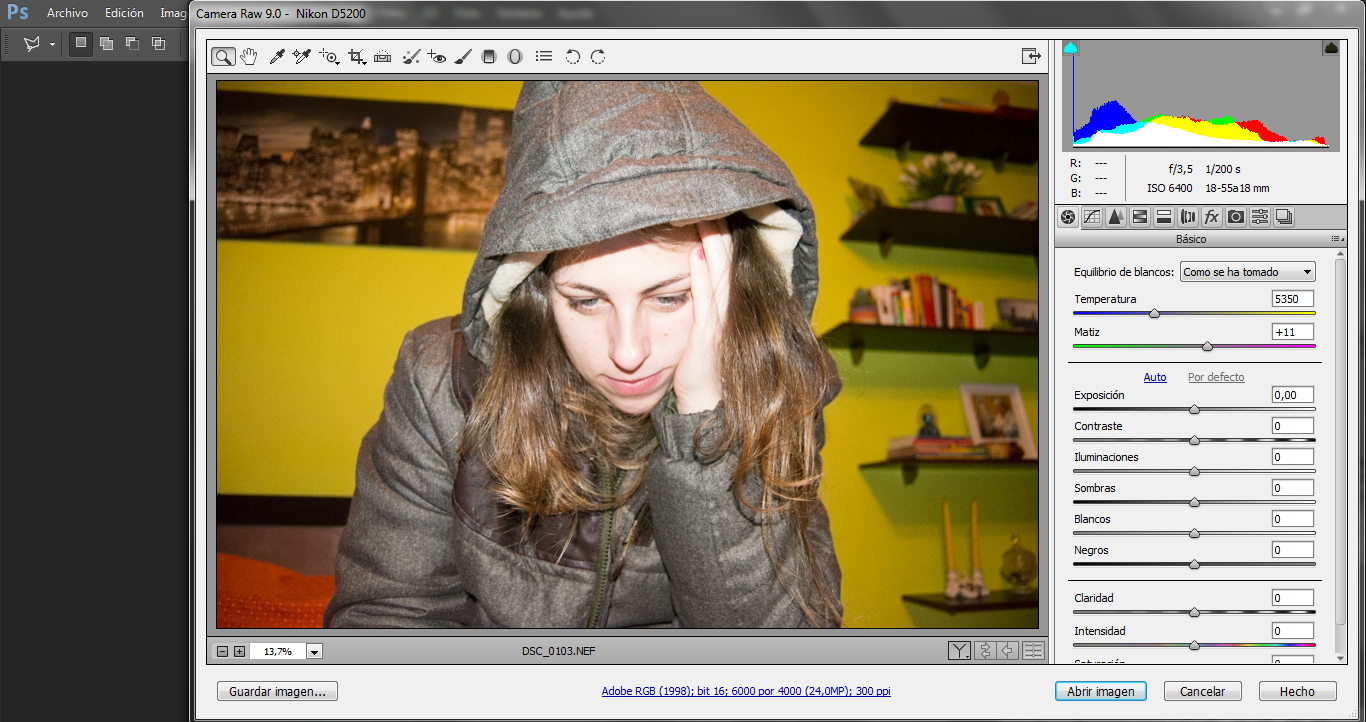Open the Split Toning tab
This screenshot has width=1366, height=722.
(x=1164, y=216)
